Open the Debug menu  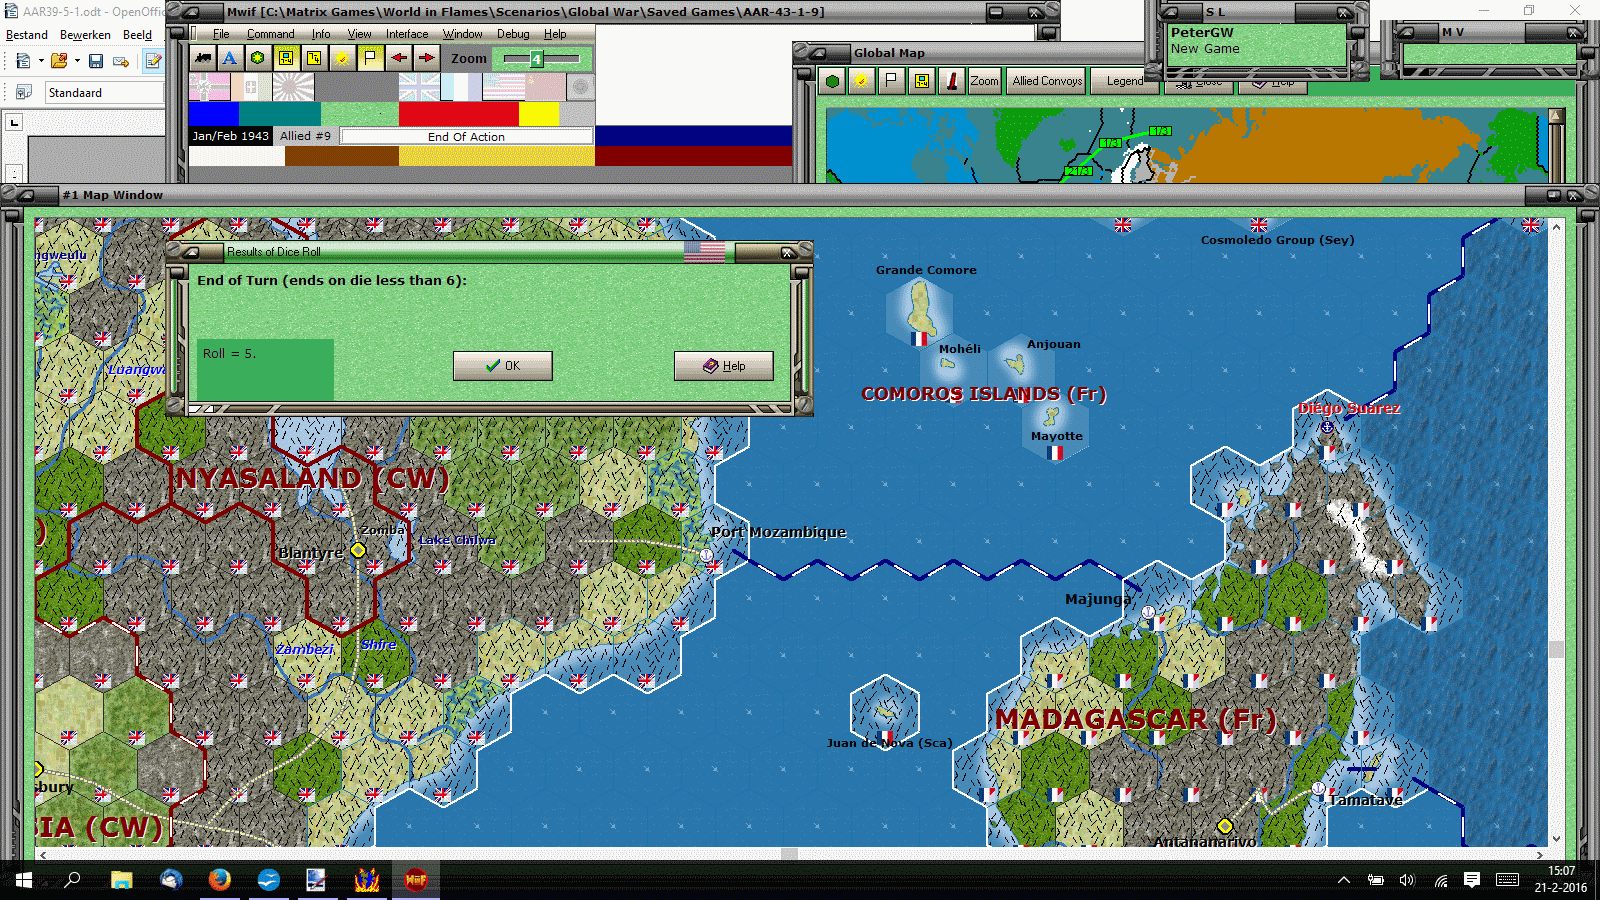513,34
